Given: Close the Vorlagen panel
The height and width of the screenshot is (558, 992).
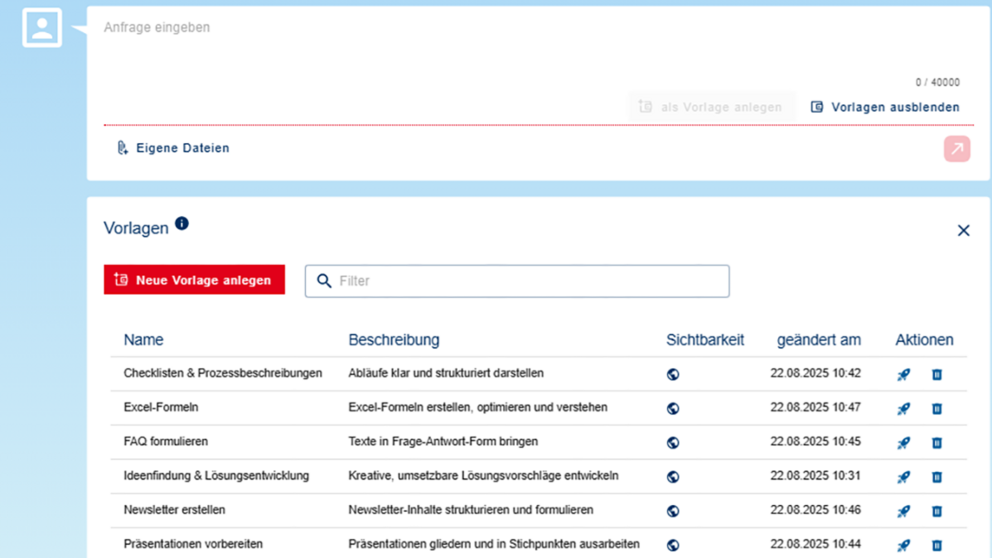Looking at the screenshot, I should tap(963, 230).
